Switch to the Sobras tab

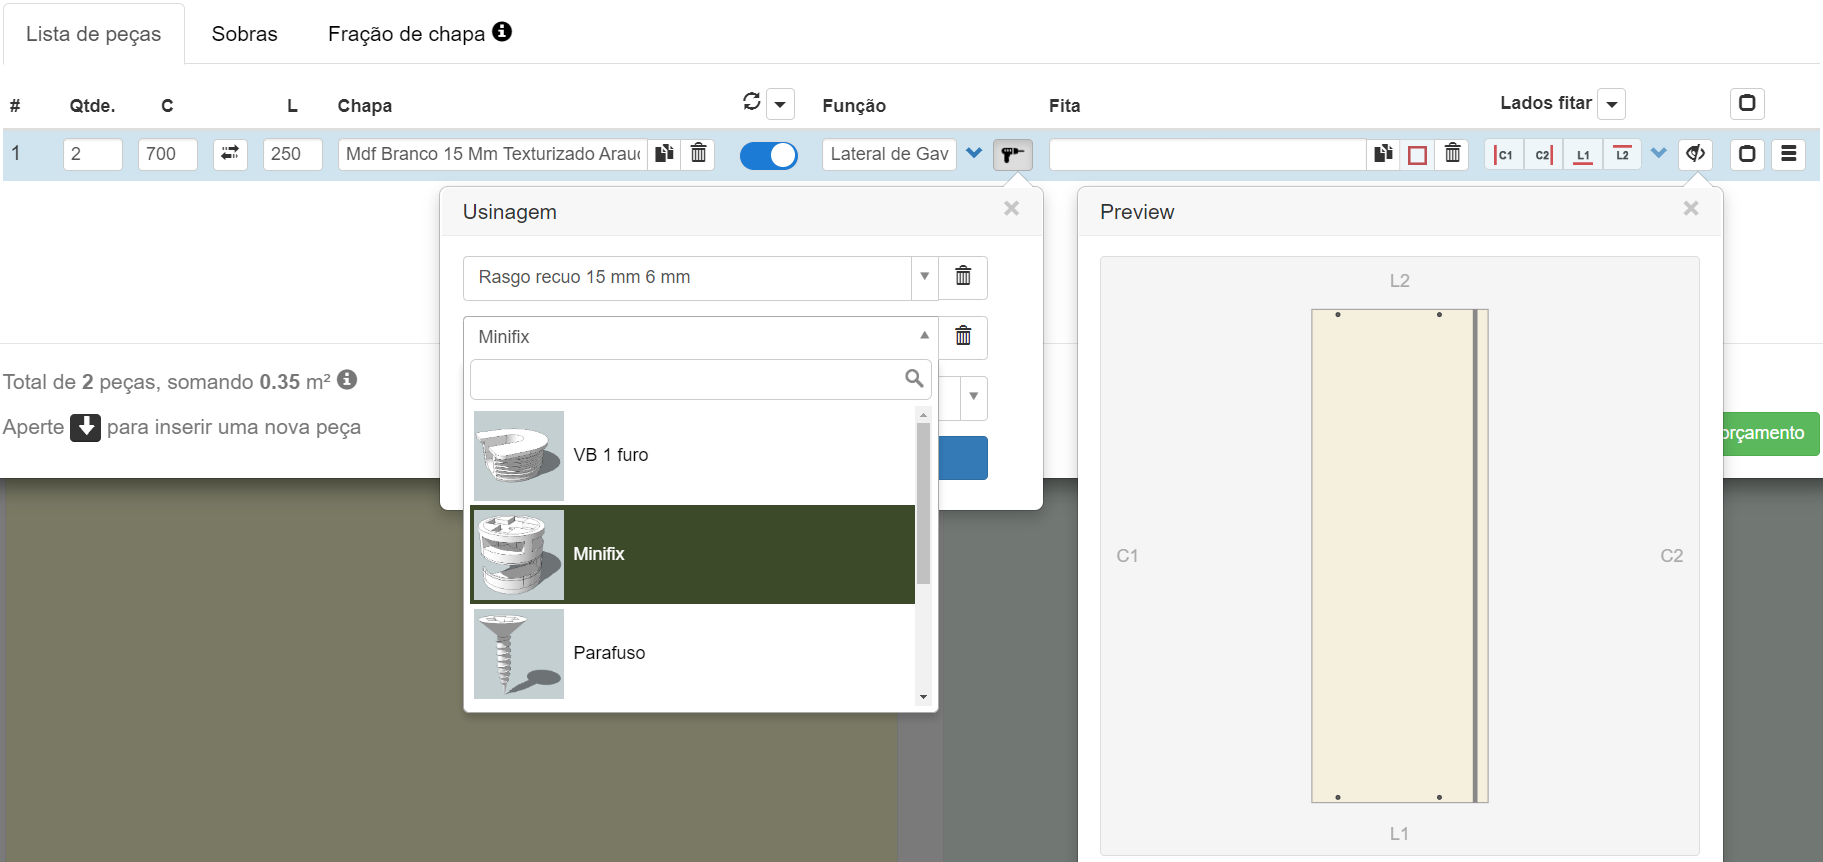(x=244, y=34)
